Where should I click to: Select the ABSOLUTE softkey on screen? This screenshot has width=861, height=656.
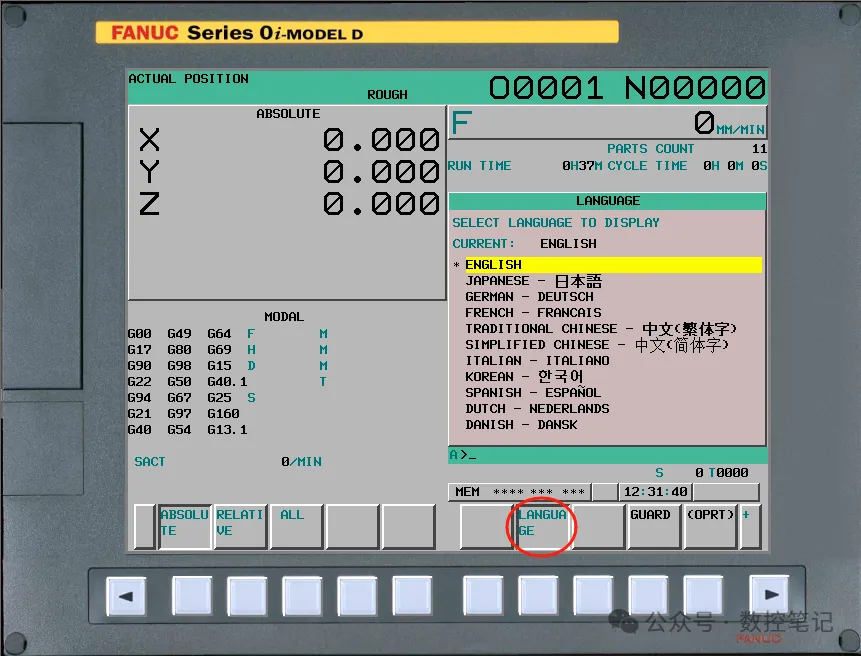184,526
